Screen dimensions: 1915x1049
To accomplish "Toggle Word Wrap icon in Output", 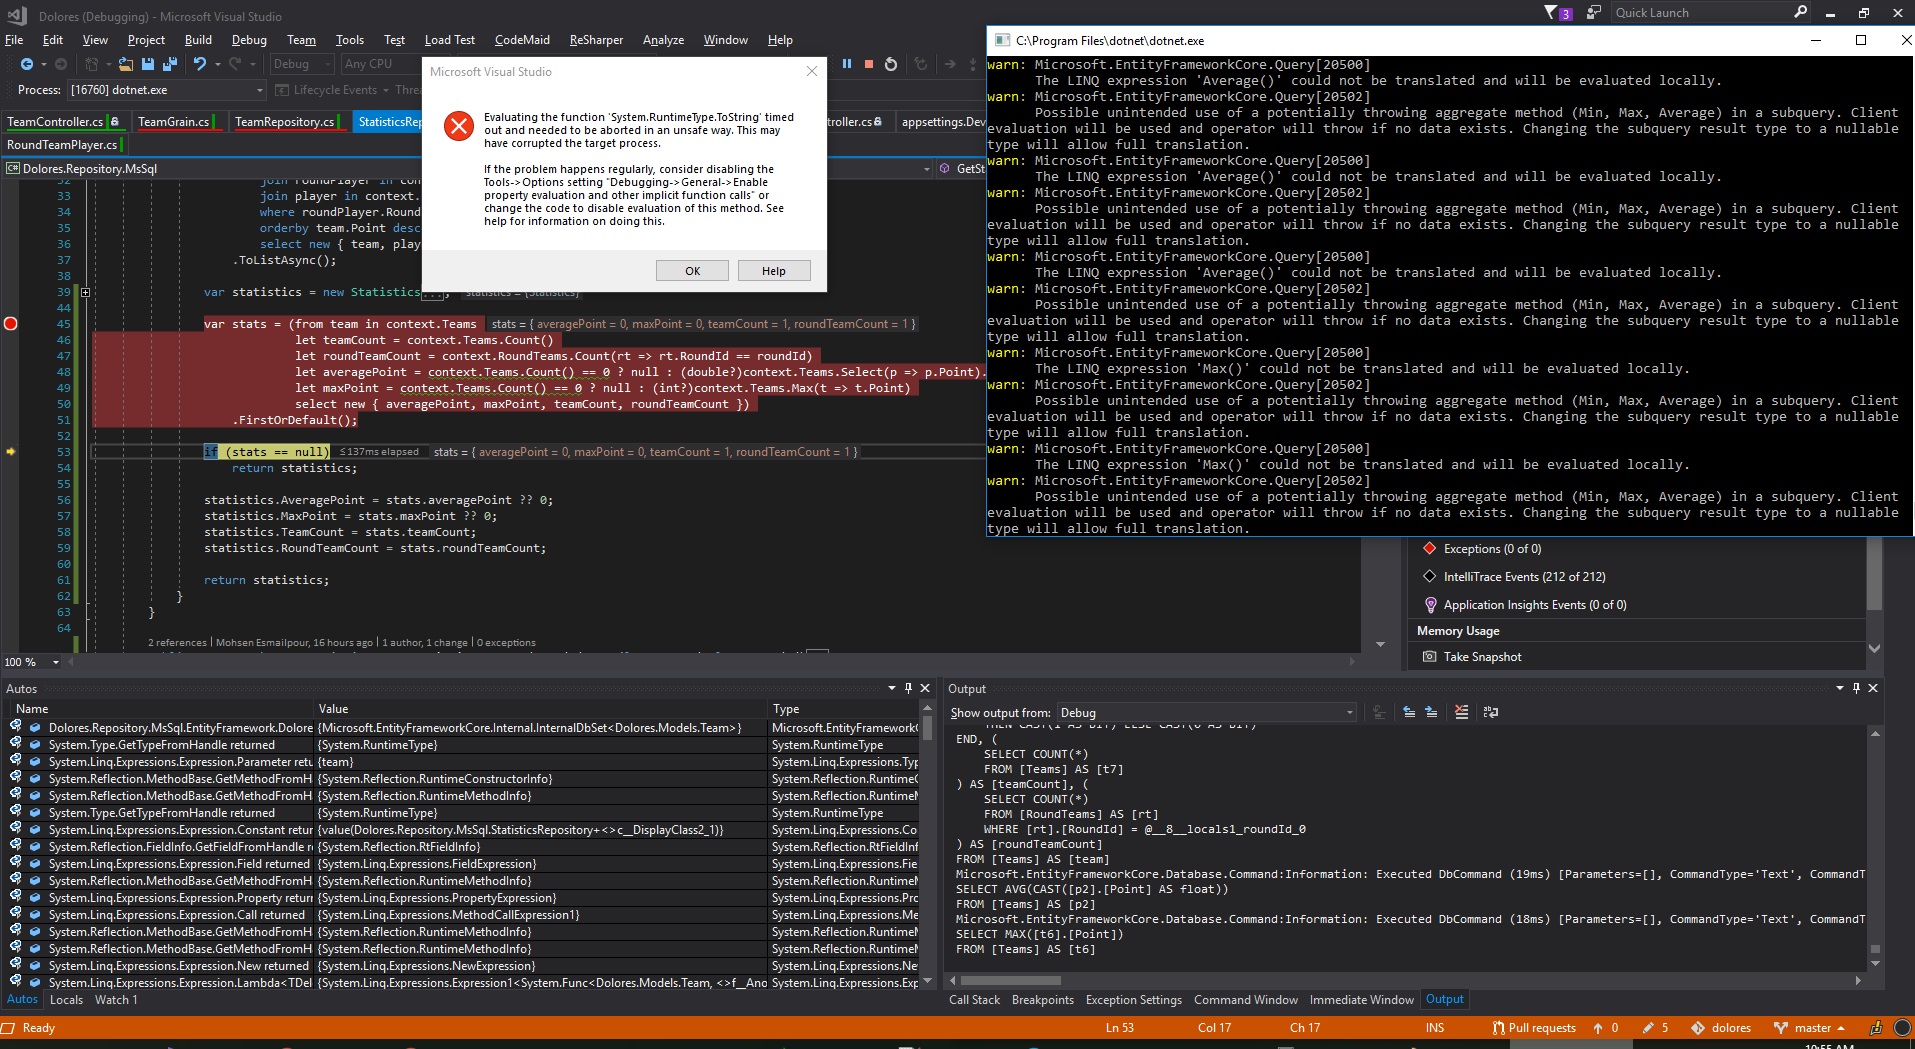I will coord(1491,712).
